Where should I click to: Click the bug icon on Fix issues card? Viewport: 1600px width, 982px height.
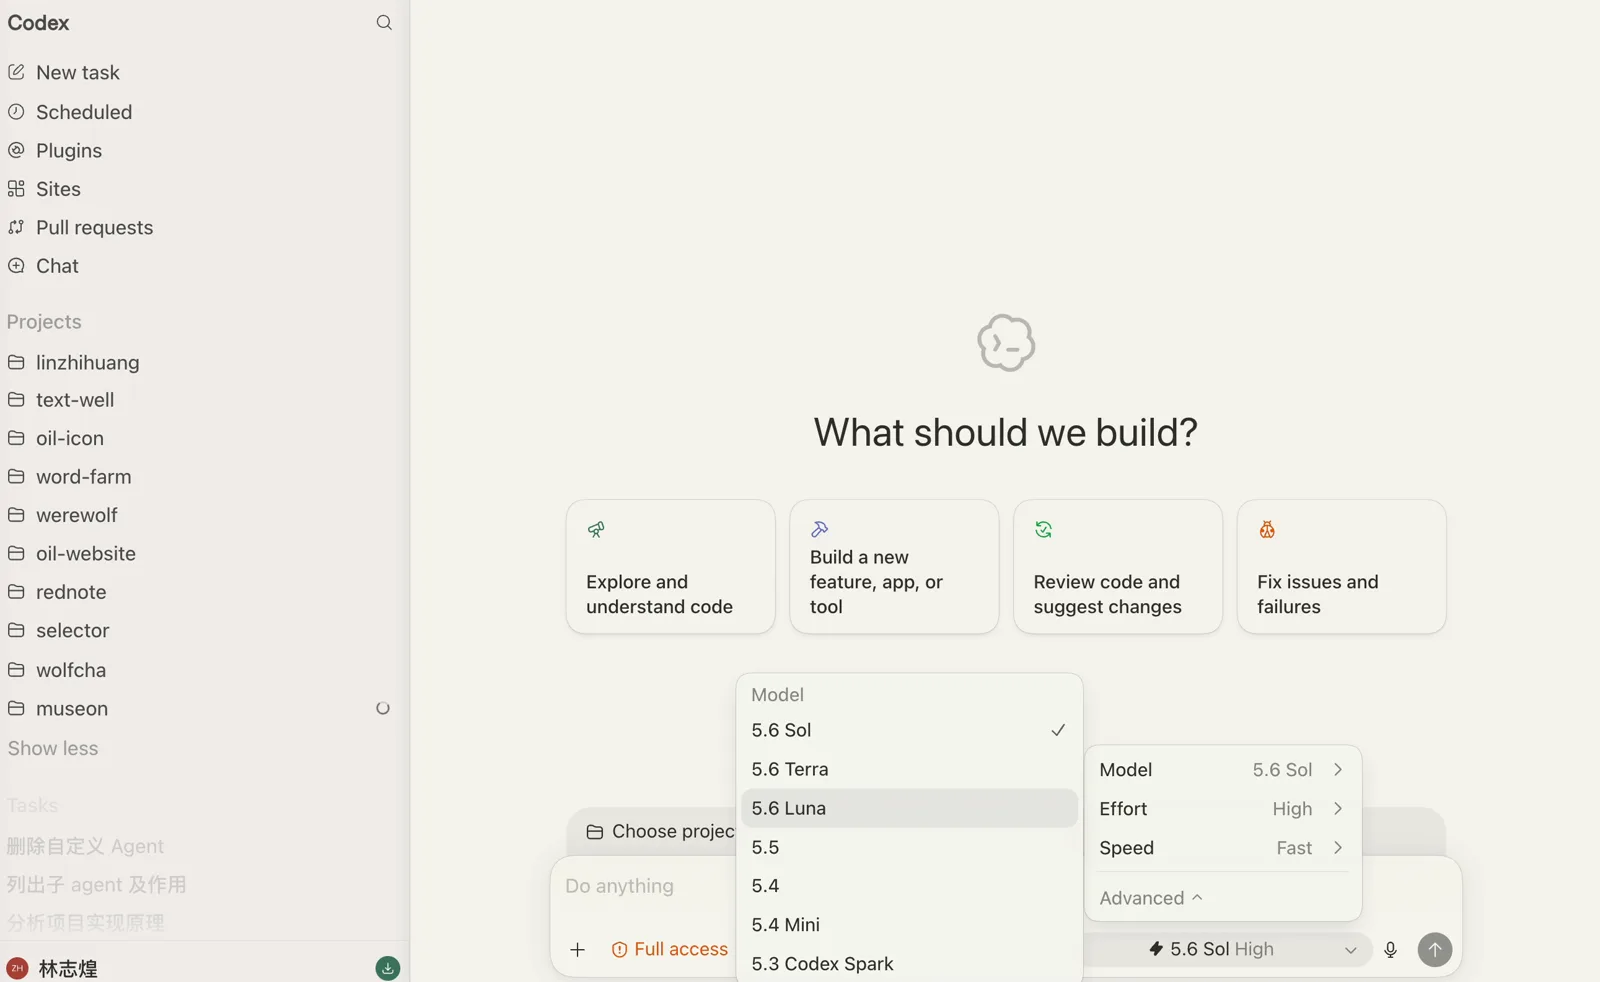point(1267,529)
